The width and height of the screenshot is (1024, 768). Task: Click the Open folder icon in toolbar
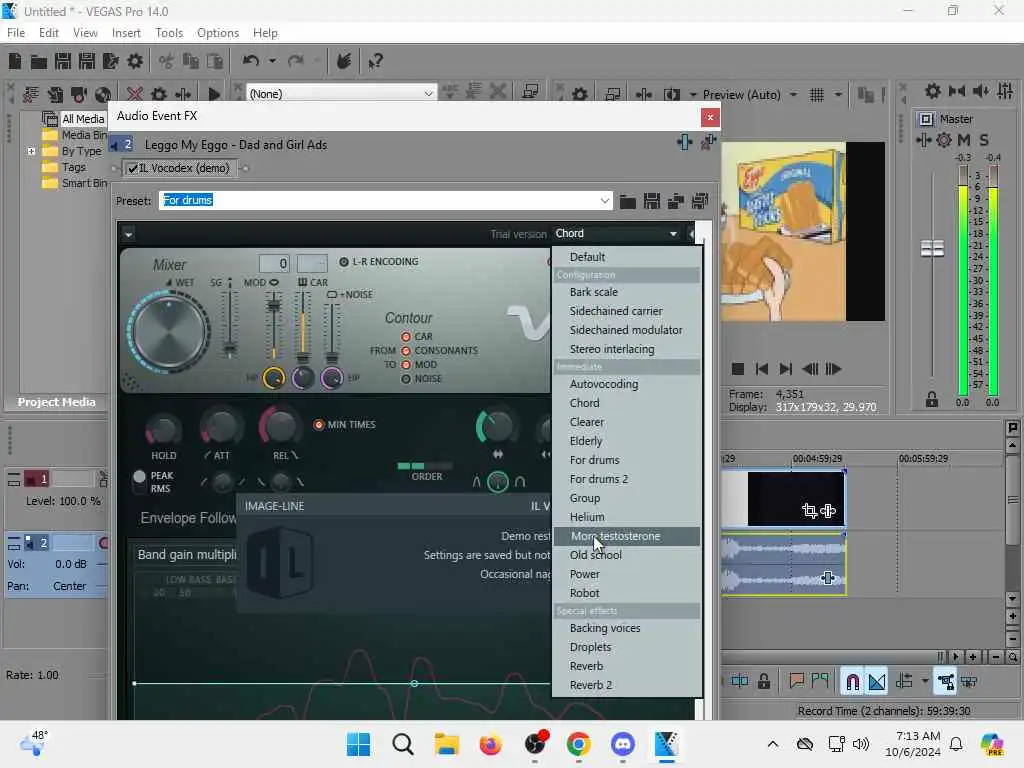pyautogui.click(x=39, y=61)
